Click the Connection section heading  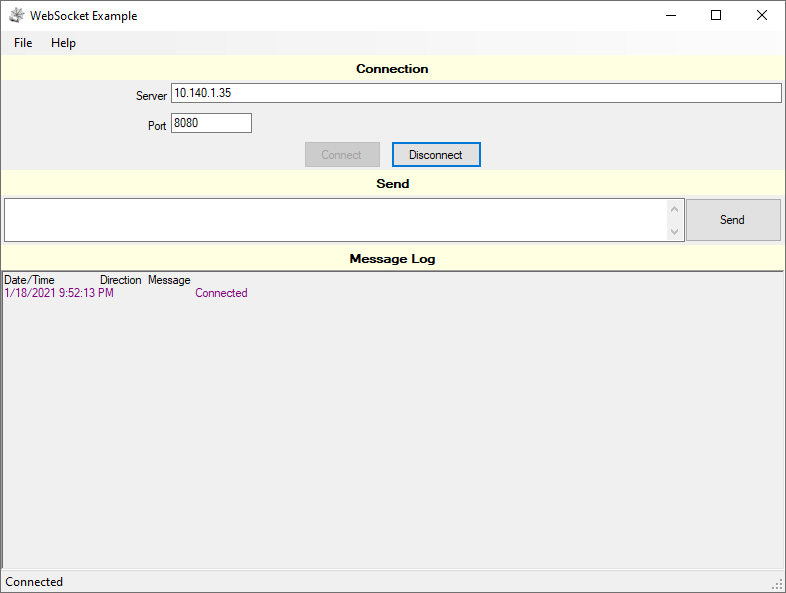click(x=392, y=69)
